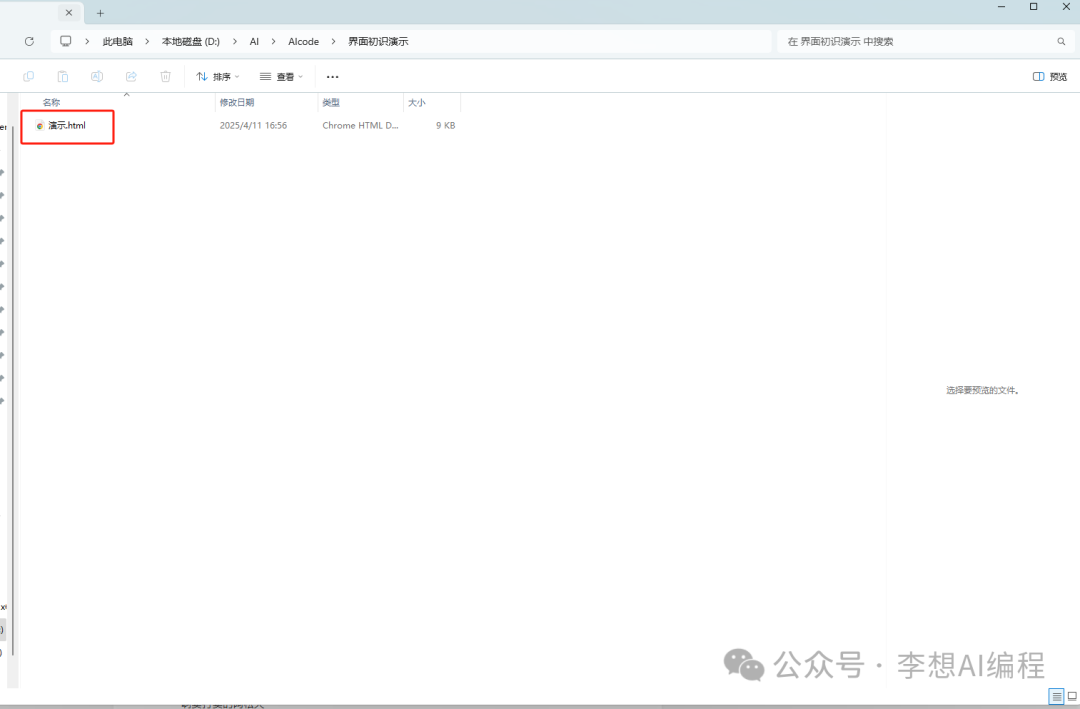Expand chevron after 本地磁盘 (D:) breadcrumb
This screenshot has height=709, width=1080.
click(x=235, y=41)
